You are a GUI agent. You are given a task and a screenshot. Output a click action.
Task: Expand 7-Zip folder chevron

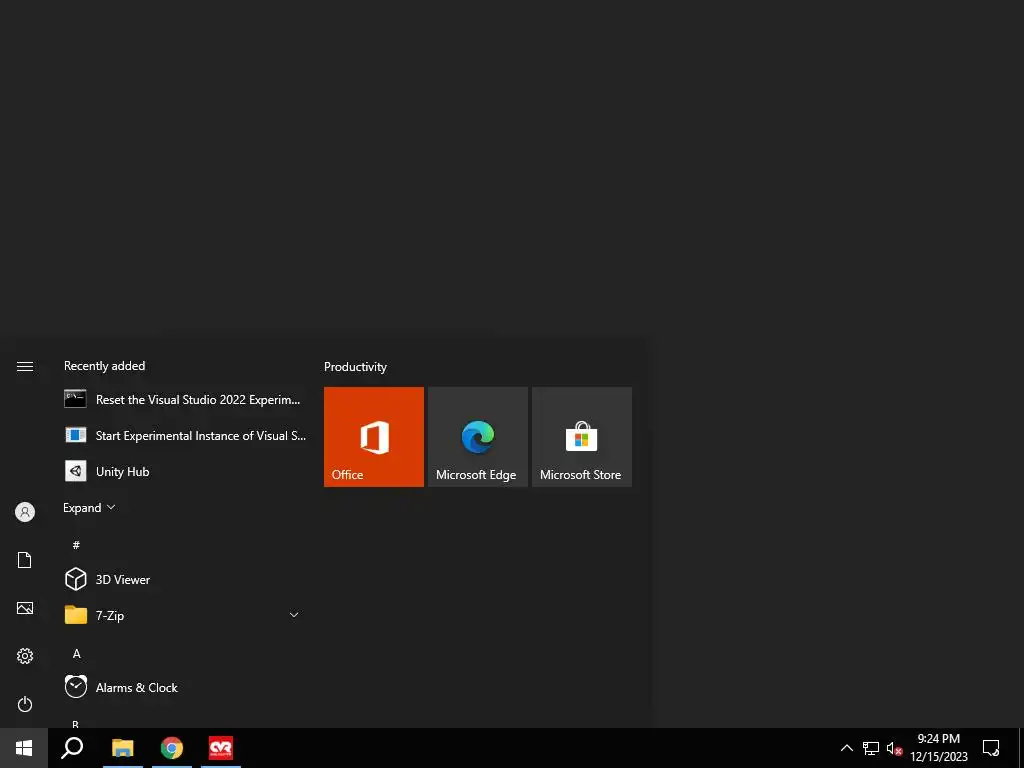[294, 615]
